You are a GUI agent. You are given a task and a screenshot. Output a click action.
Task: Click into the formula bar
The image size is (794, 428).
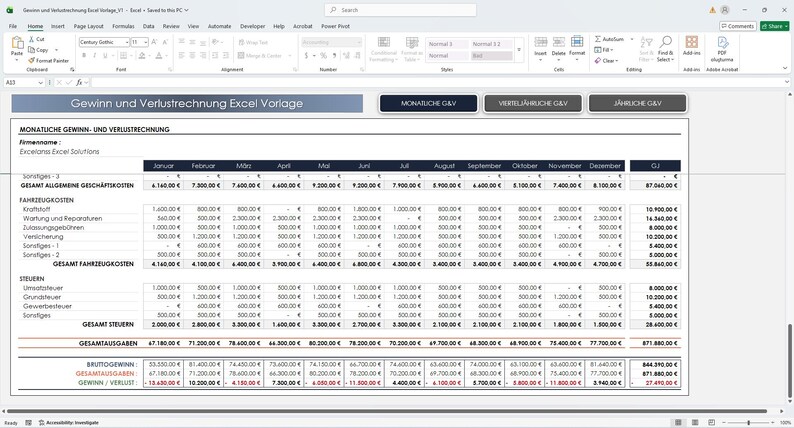click(x=438, y=82)
